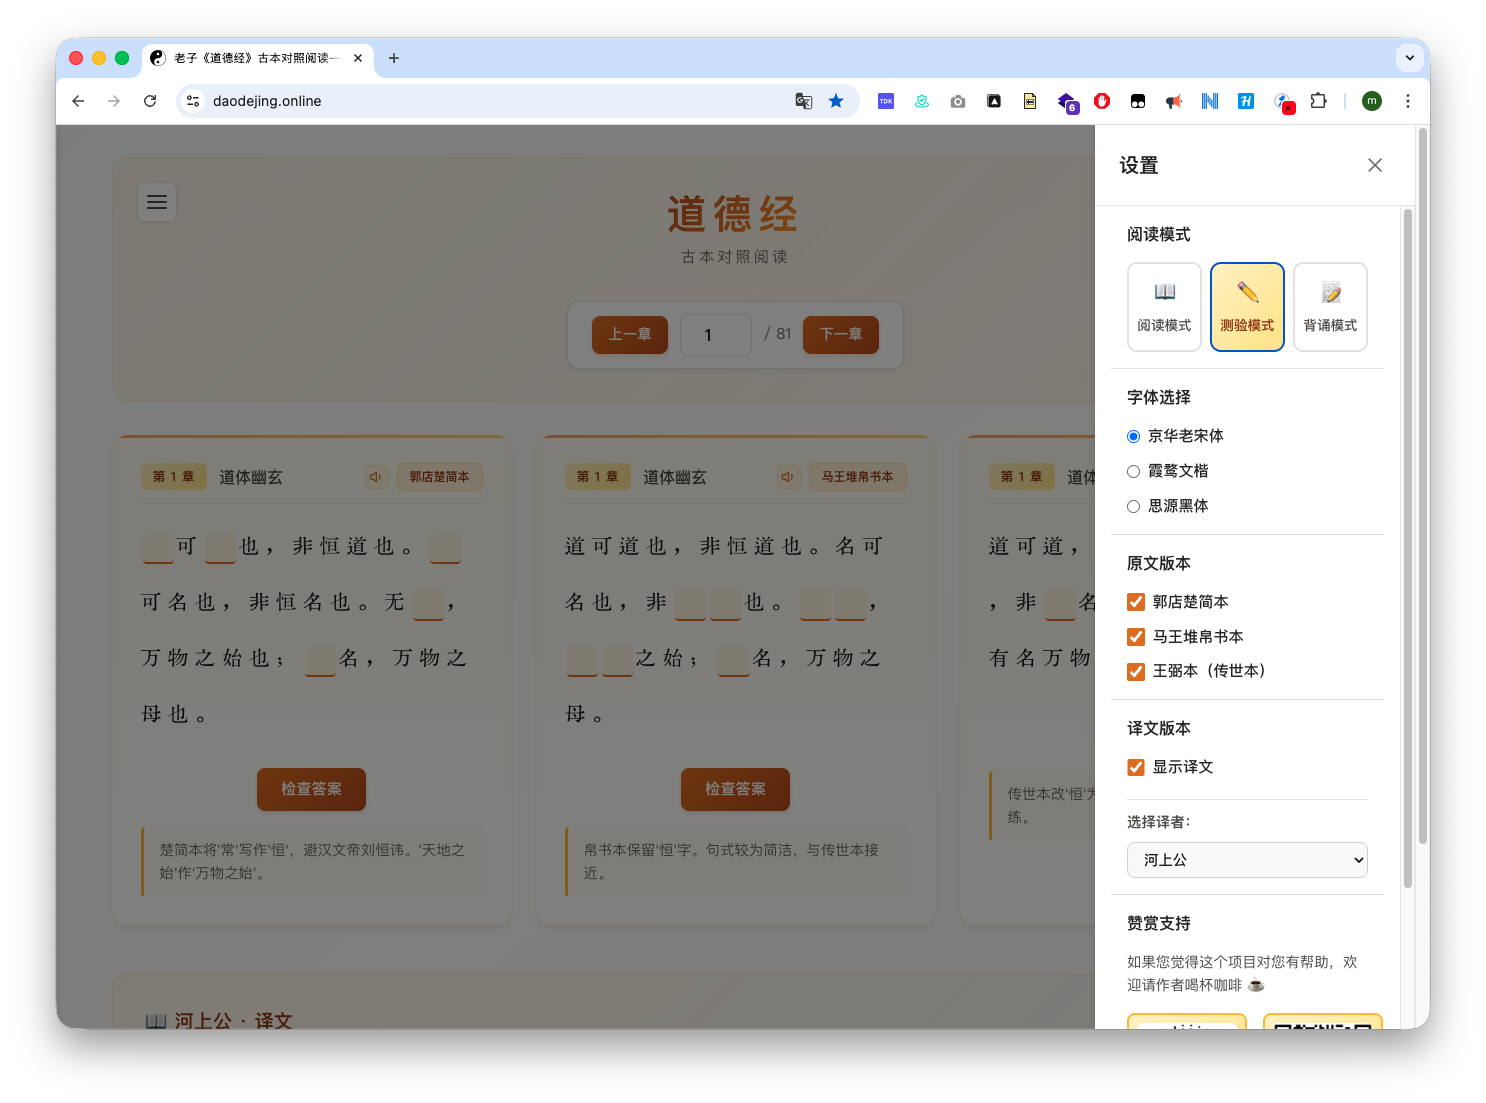
Task: Open the browser extensions puzzle icon
Action: click(x=1319, y=101)
